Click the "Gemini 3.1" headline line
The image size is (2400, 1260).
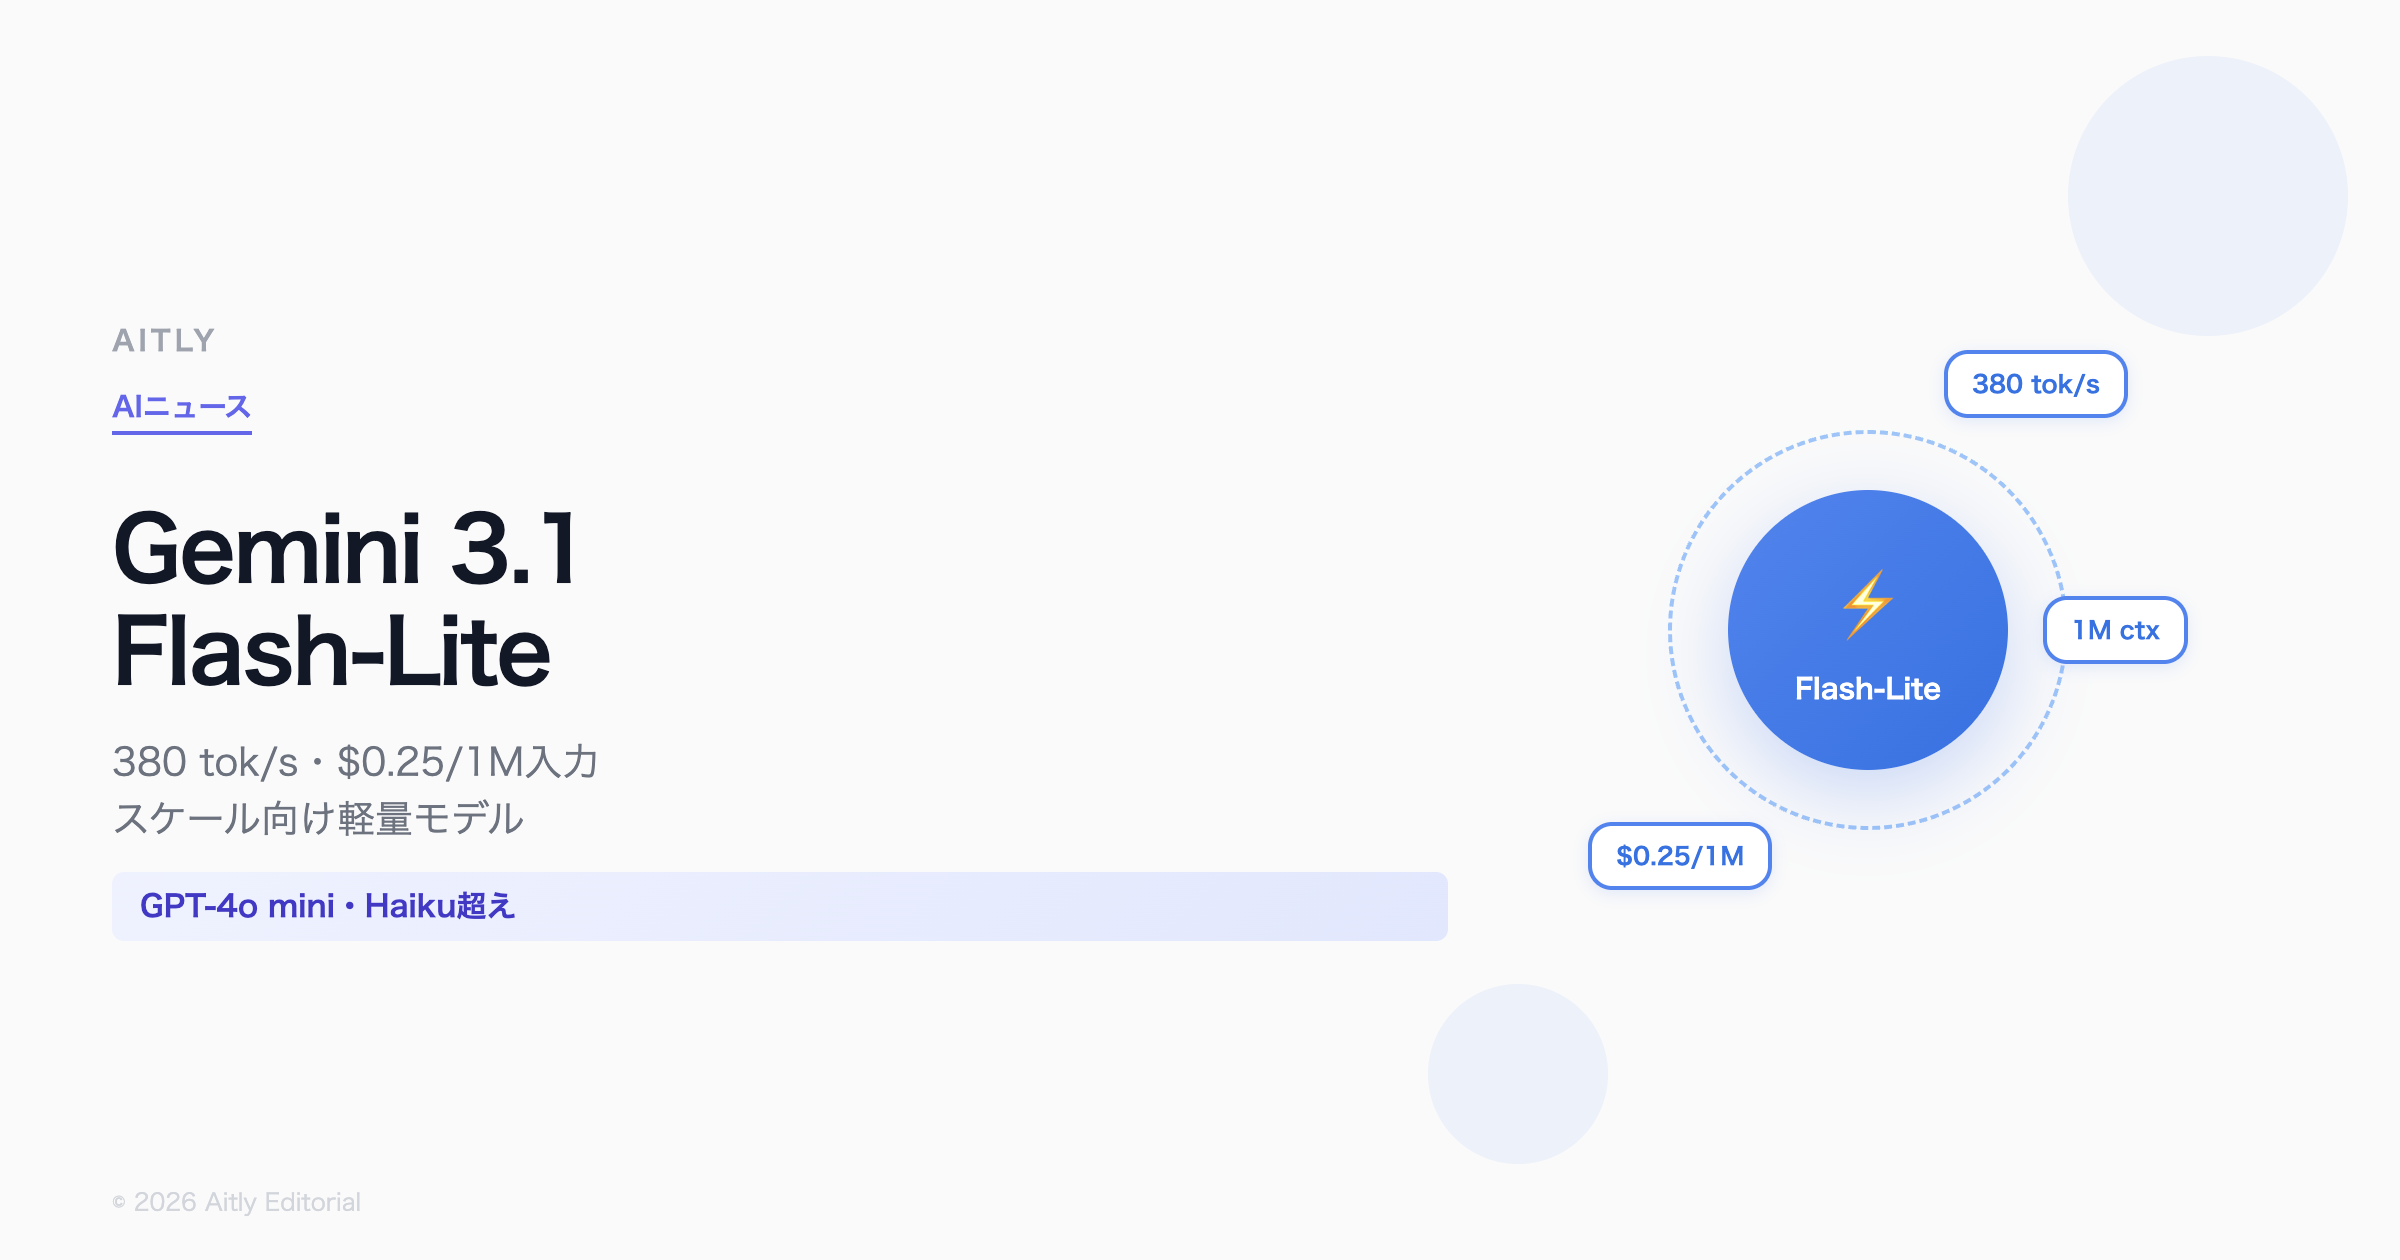tap(346, 549)
